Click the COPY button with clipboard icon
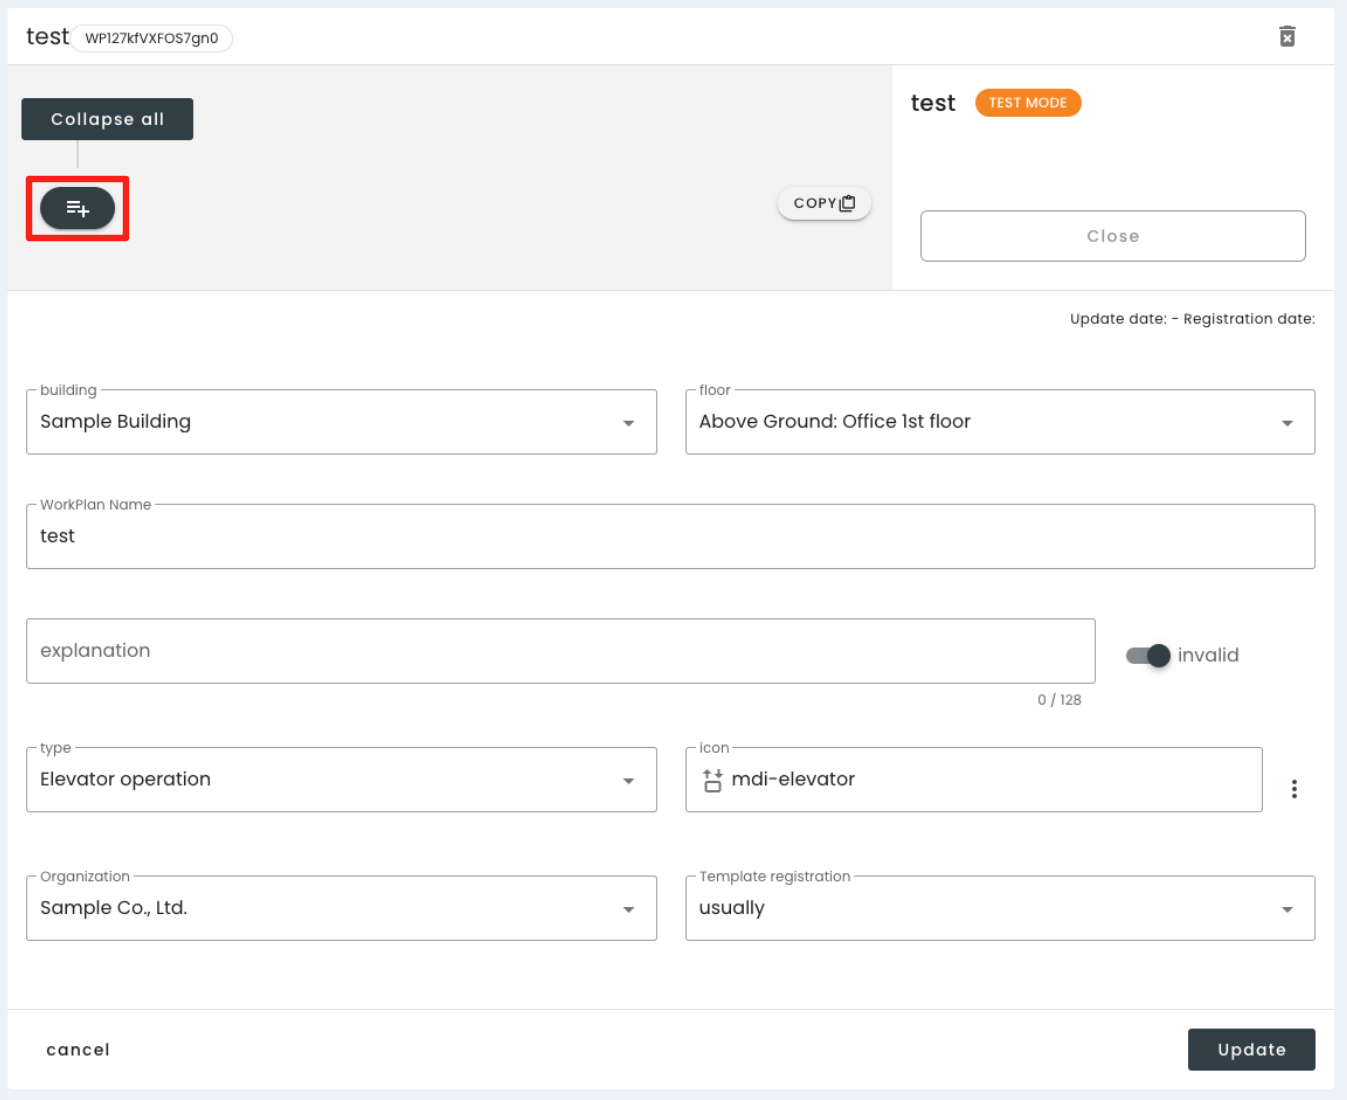The height and width of the screenshot is (1100, 1347). pyautogui.click(x=824, y=203)
